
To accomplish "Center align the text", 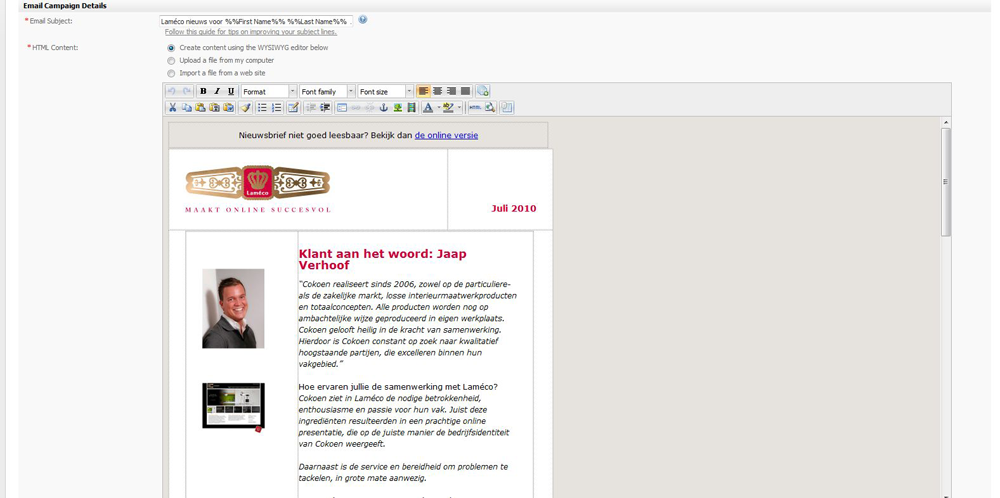I will (437, 91).
